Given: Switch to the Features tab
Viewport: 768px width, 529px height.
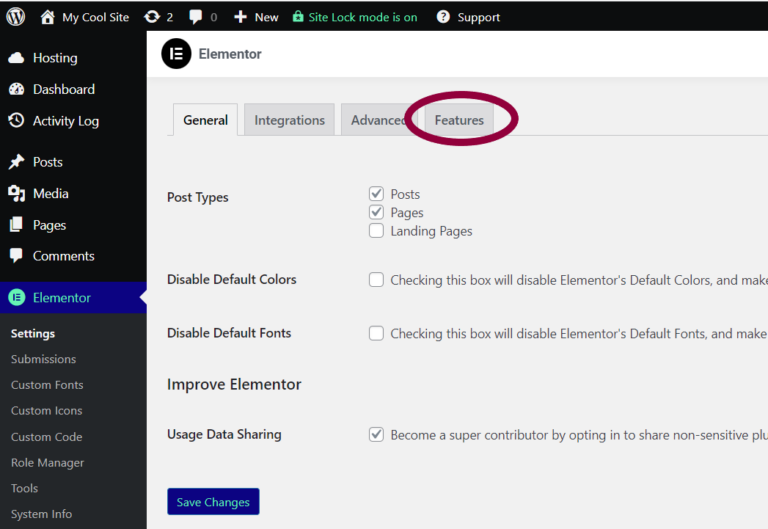Looking at the screenshot, I should click(459, 120).
